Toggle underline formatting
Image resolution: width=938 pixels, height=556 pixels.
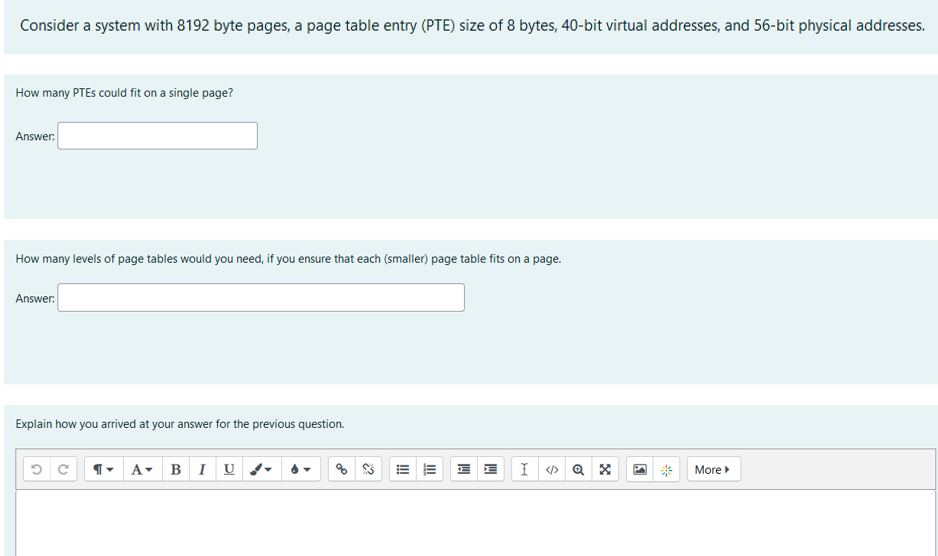pyautogui.click(x=229, y=469)
